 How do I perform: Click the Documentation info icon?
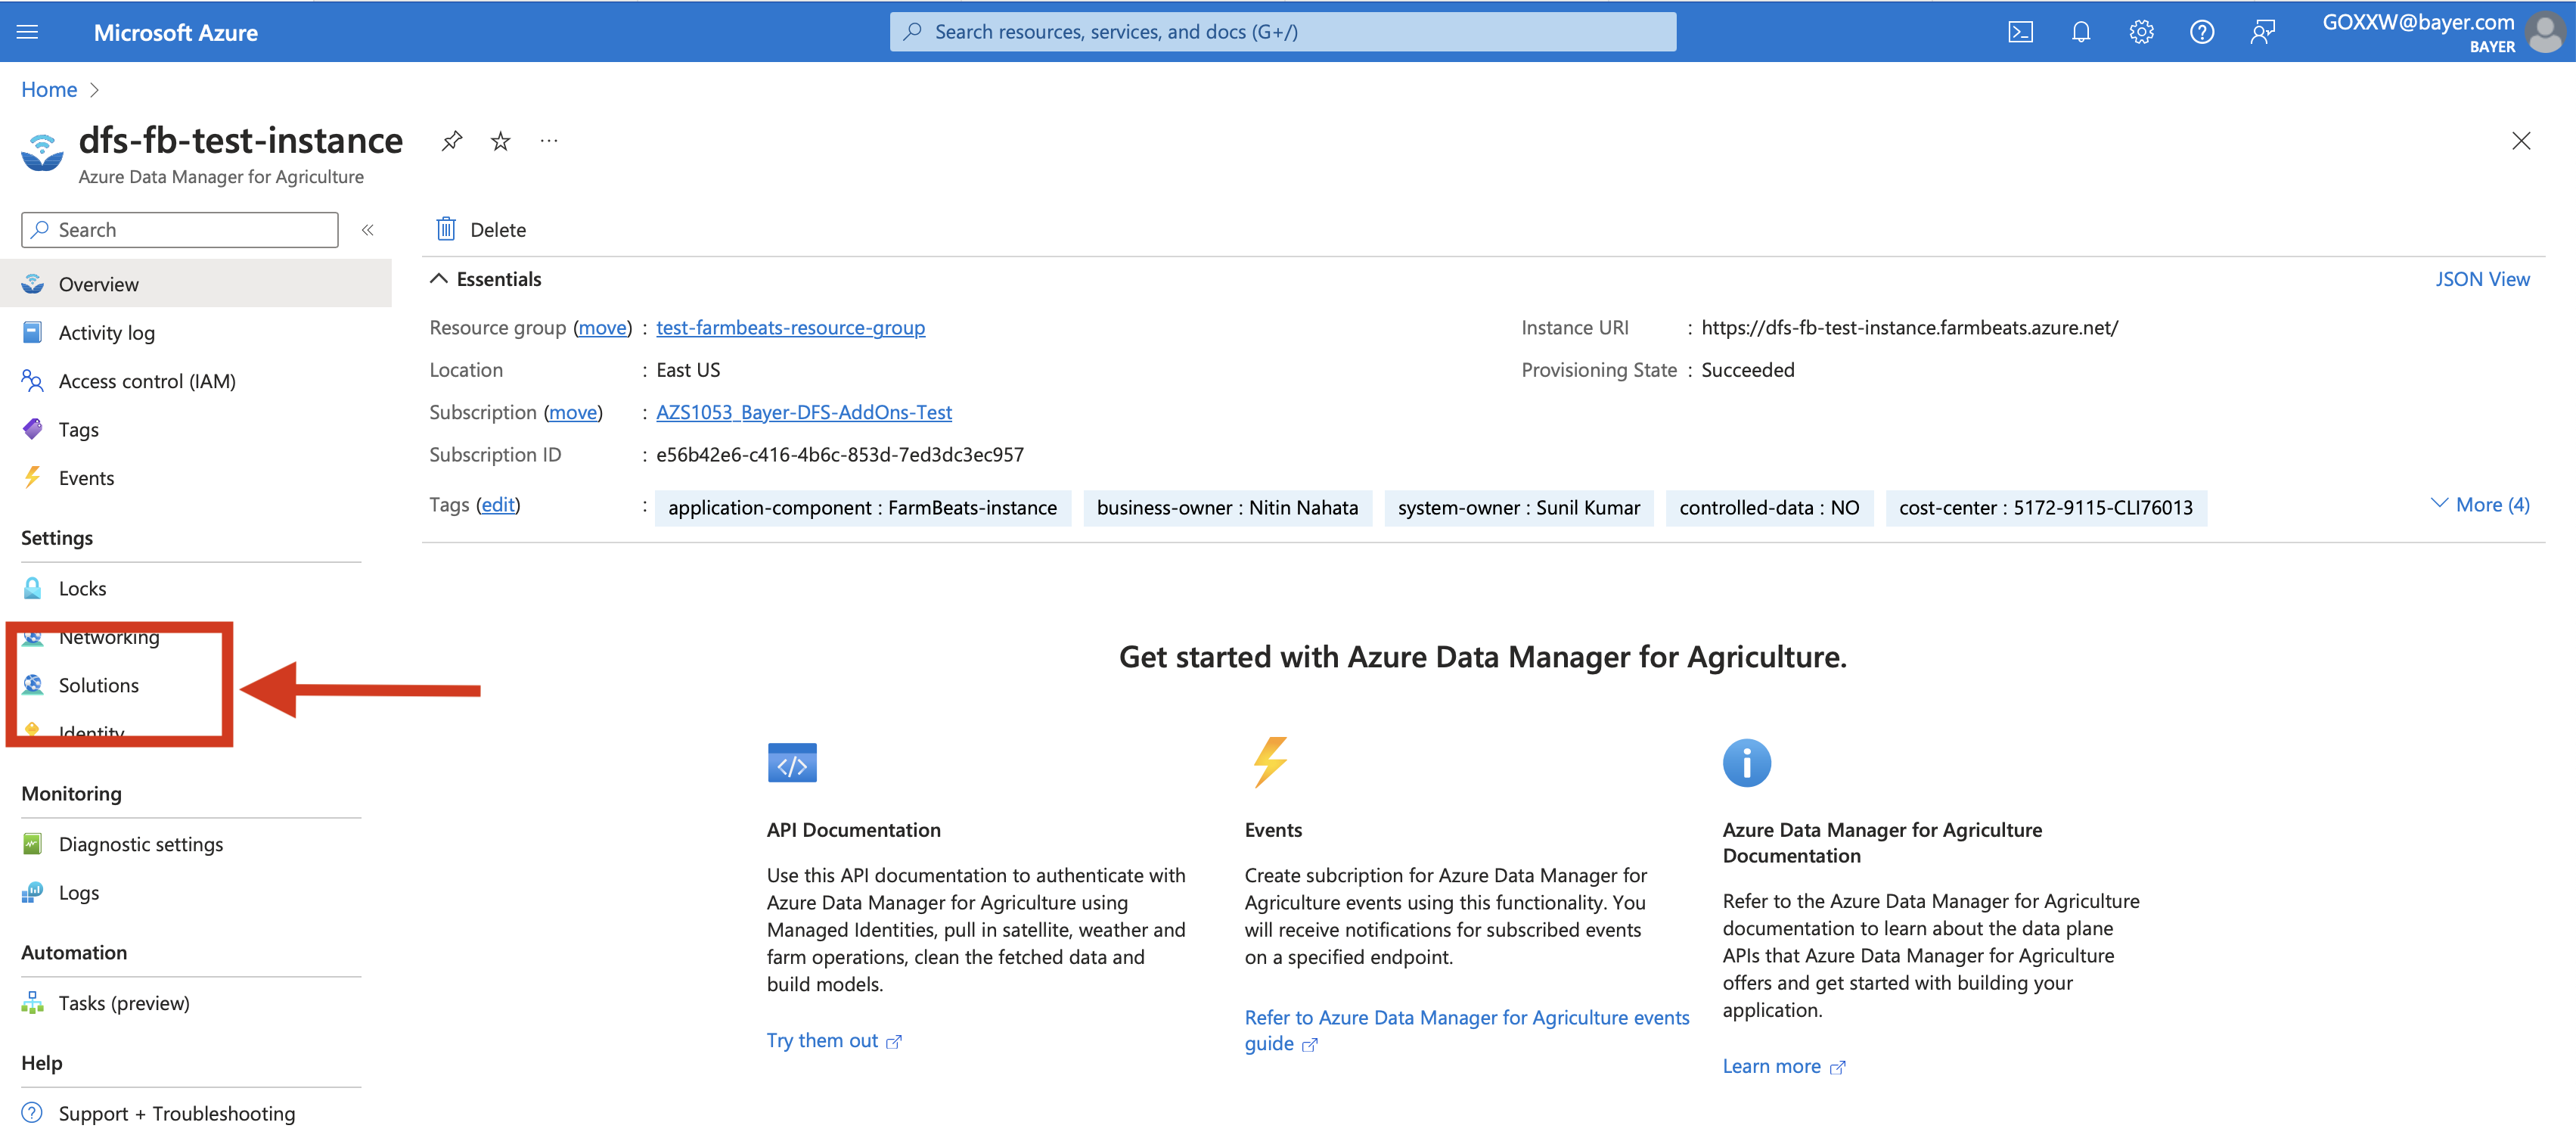(x=1746, y=763)
